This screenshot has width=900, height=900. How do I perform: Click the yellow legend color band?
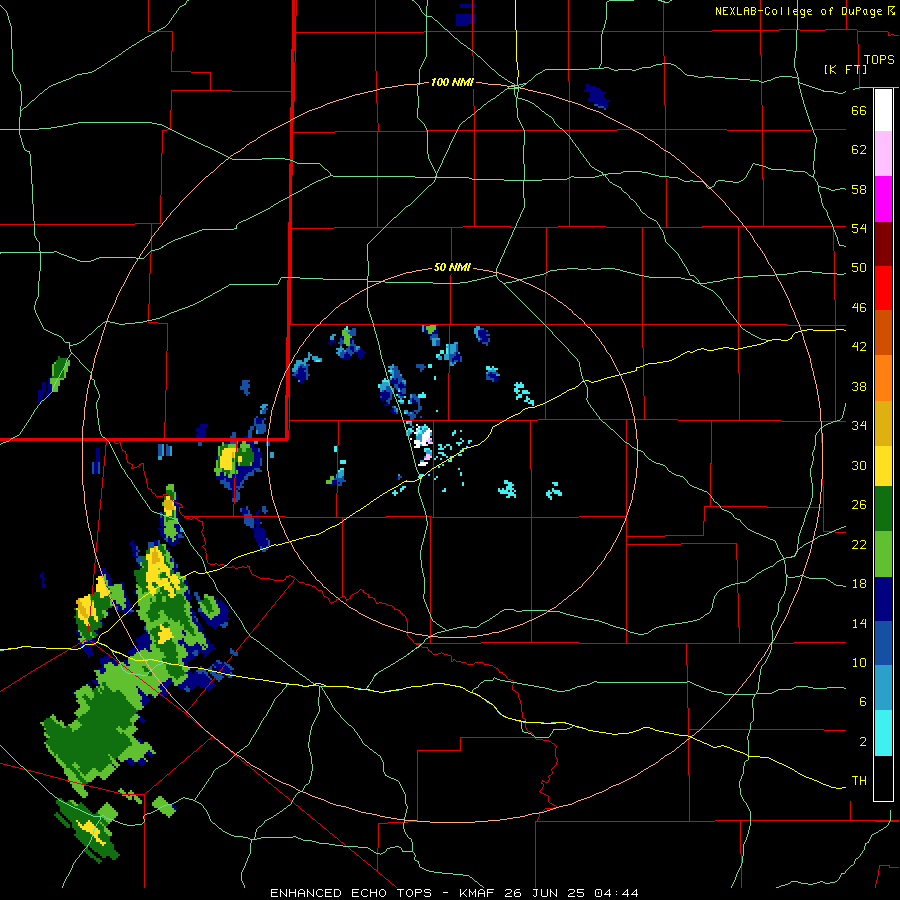pyautogui.click(x=883, y=466)
